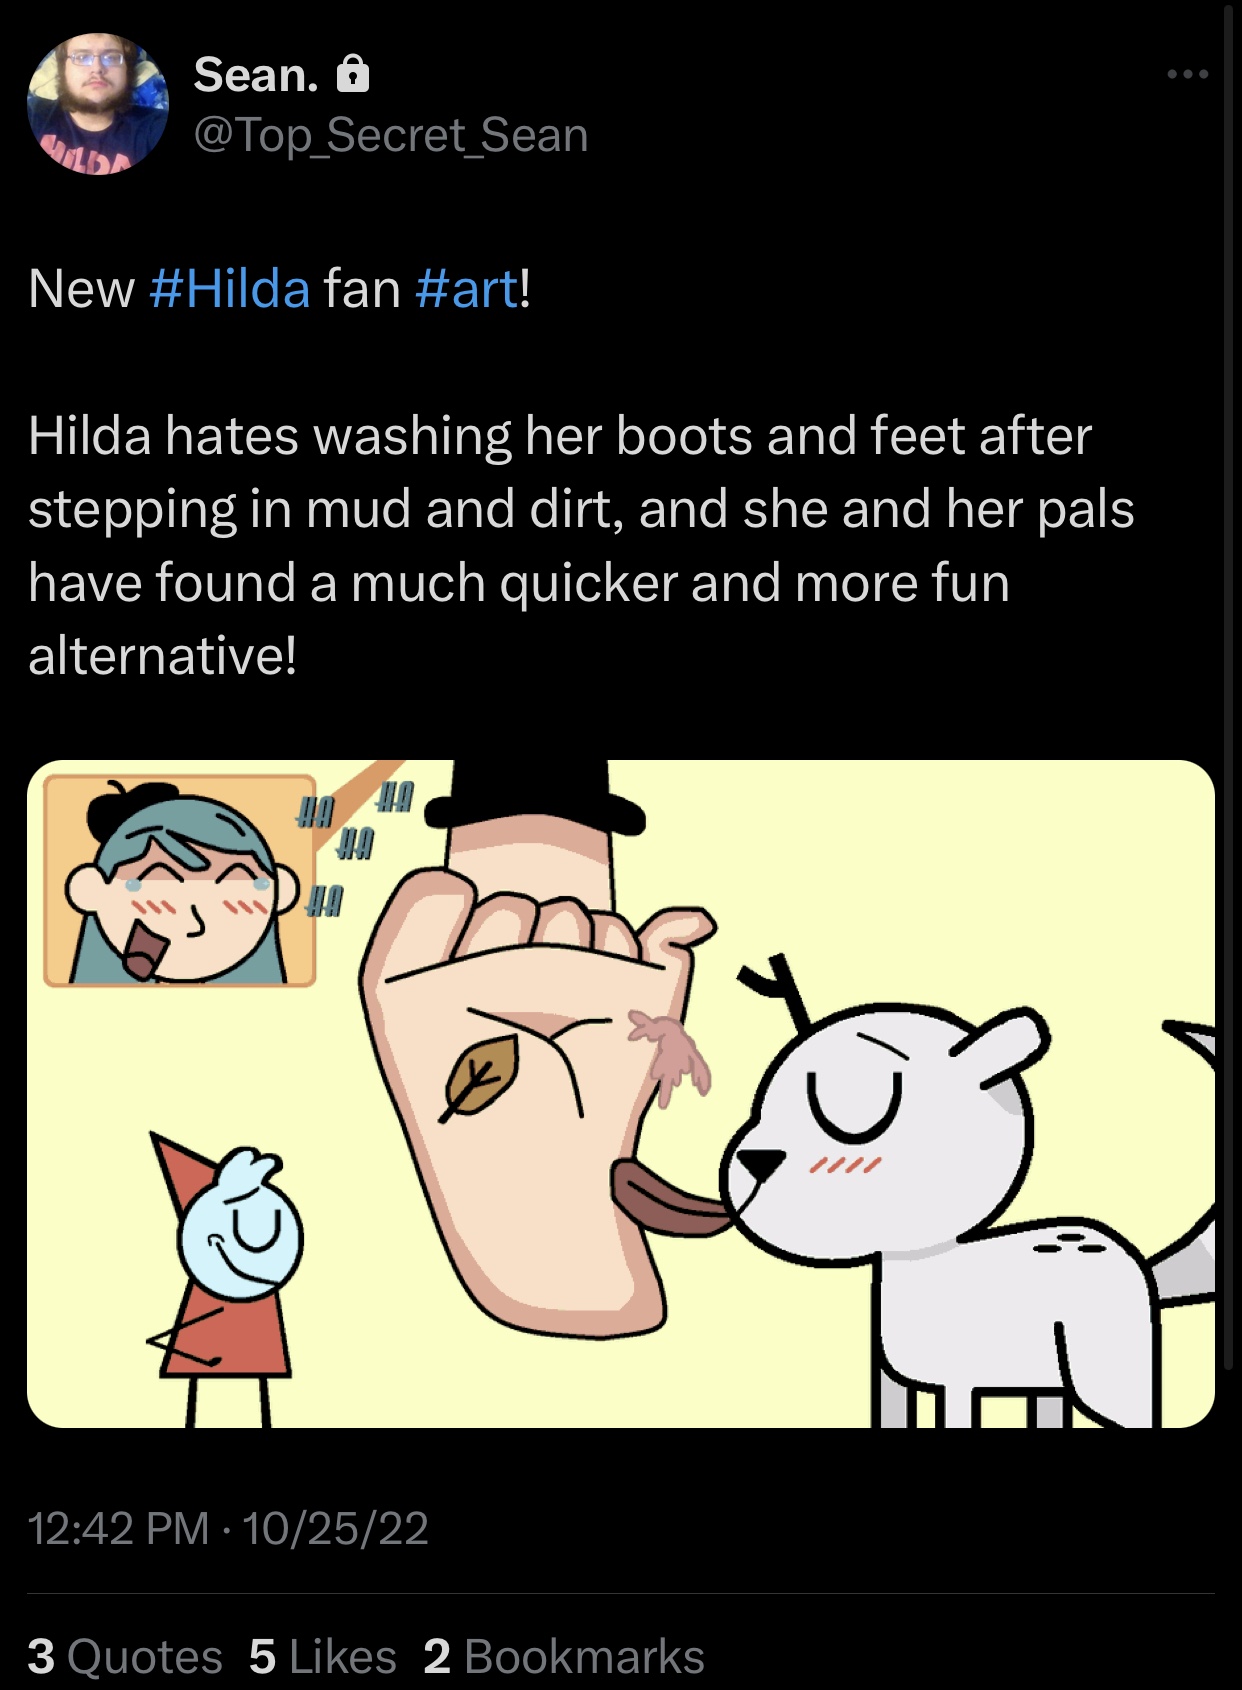This screenshot has width=1242, height=1690.
Task: Click the brown leaf in the artwork
Action: click(x=481, y=1078)
